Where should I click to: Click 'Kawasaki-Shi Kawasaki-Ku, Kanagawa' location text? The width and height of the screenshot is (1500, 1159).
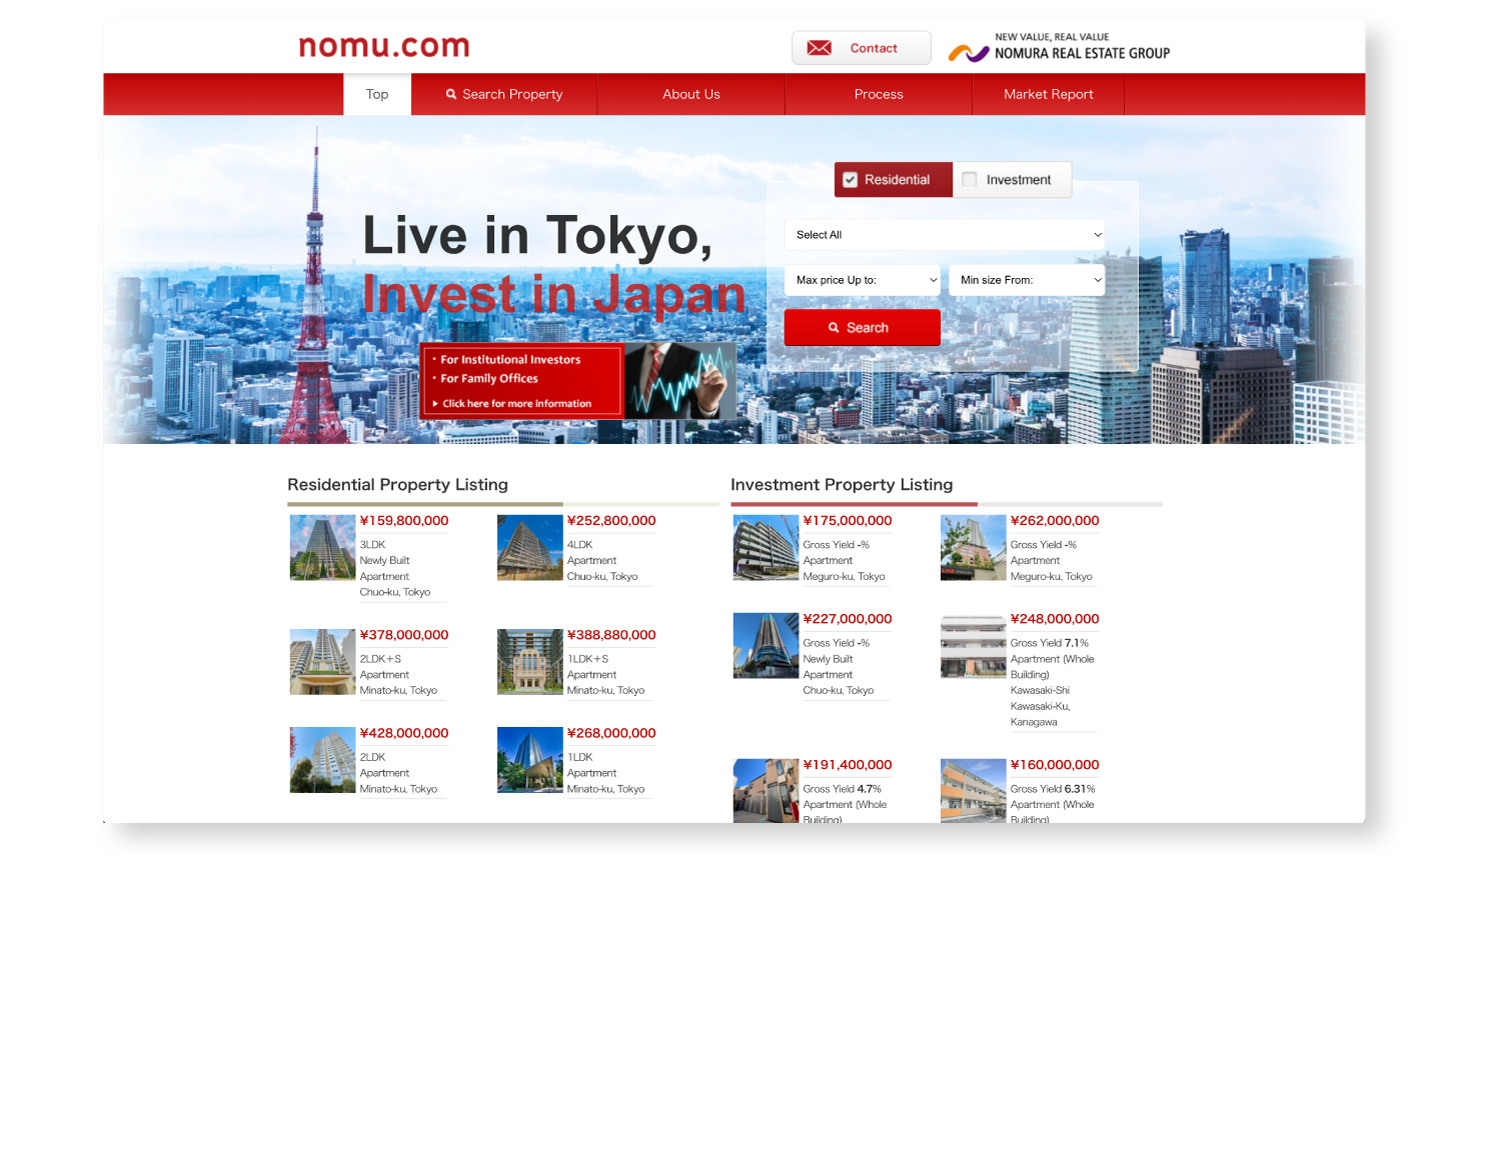point(1041,706)
